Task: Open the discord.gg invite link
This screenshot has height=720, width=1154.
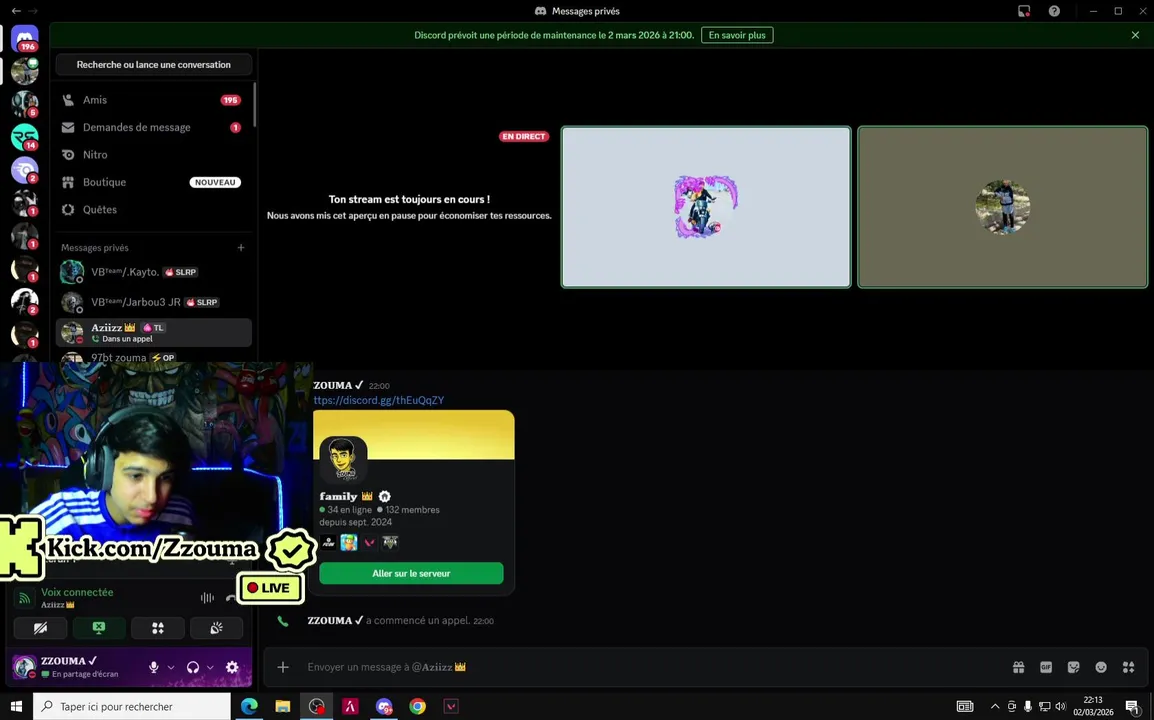Action: coord(378,400)
